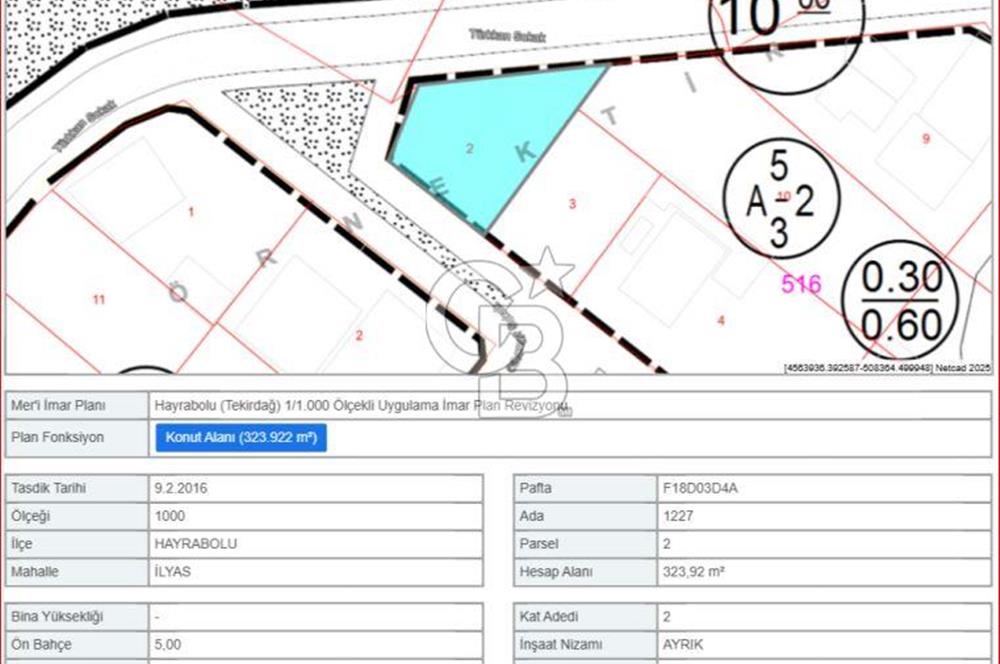Click the Kat Adedi label

(549, 617)
